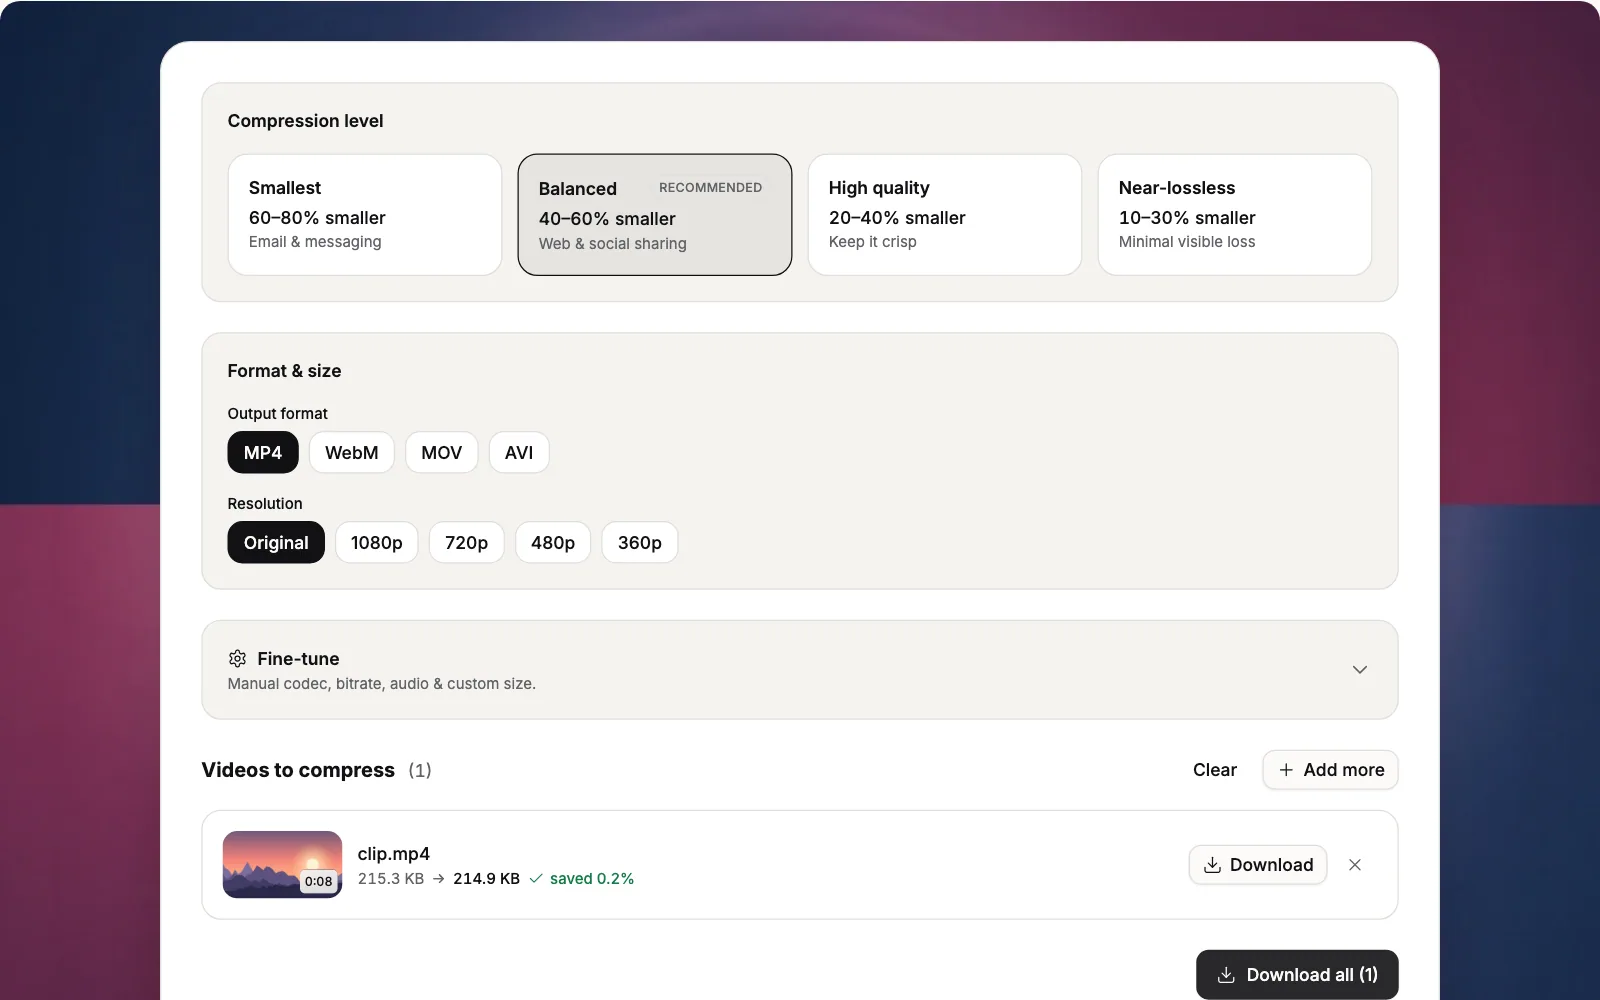Choose AVI as output format
The width and height of the screenshot is (1600, 1000).
pos(519,453)
